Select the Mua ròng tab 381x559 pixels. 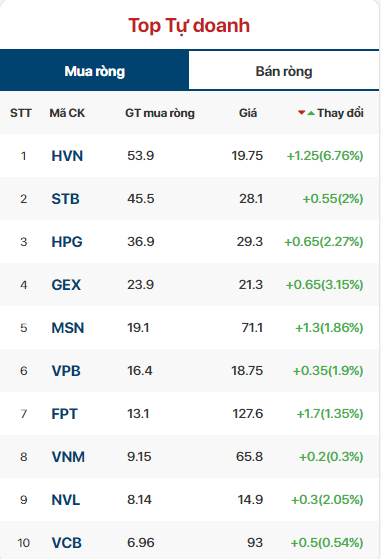point(94,71)
